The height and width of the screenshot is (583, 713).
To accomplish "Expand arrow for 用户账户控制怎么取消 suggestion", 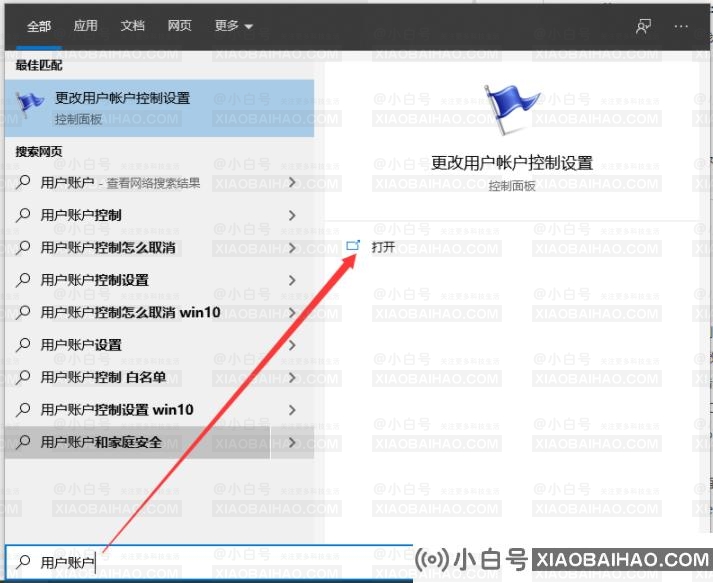I will pos(292,248).
